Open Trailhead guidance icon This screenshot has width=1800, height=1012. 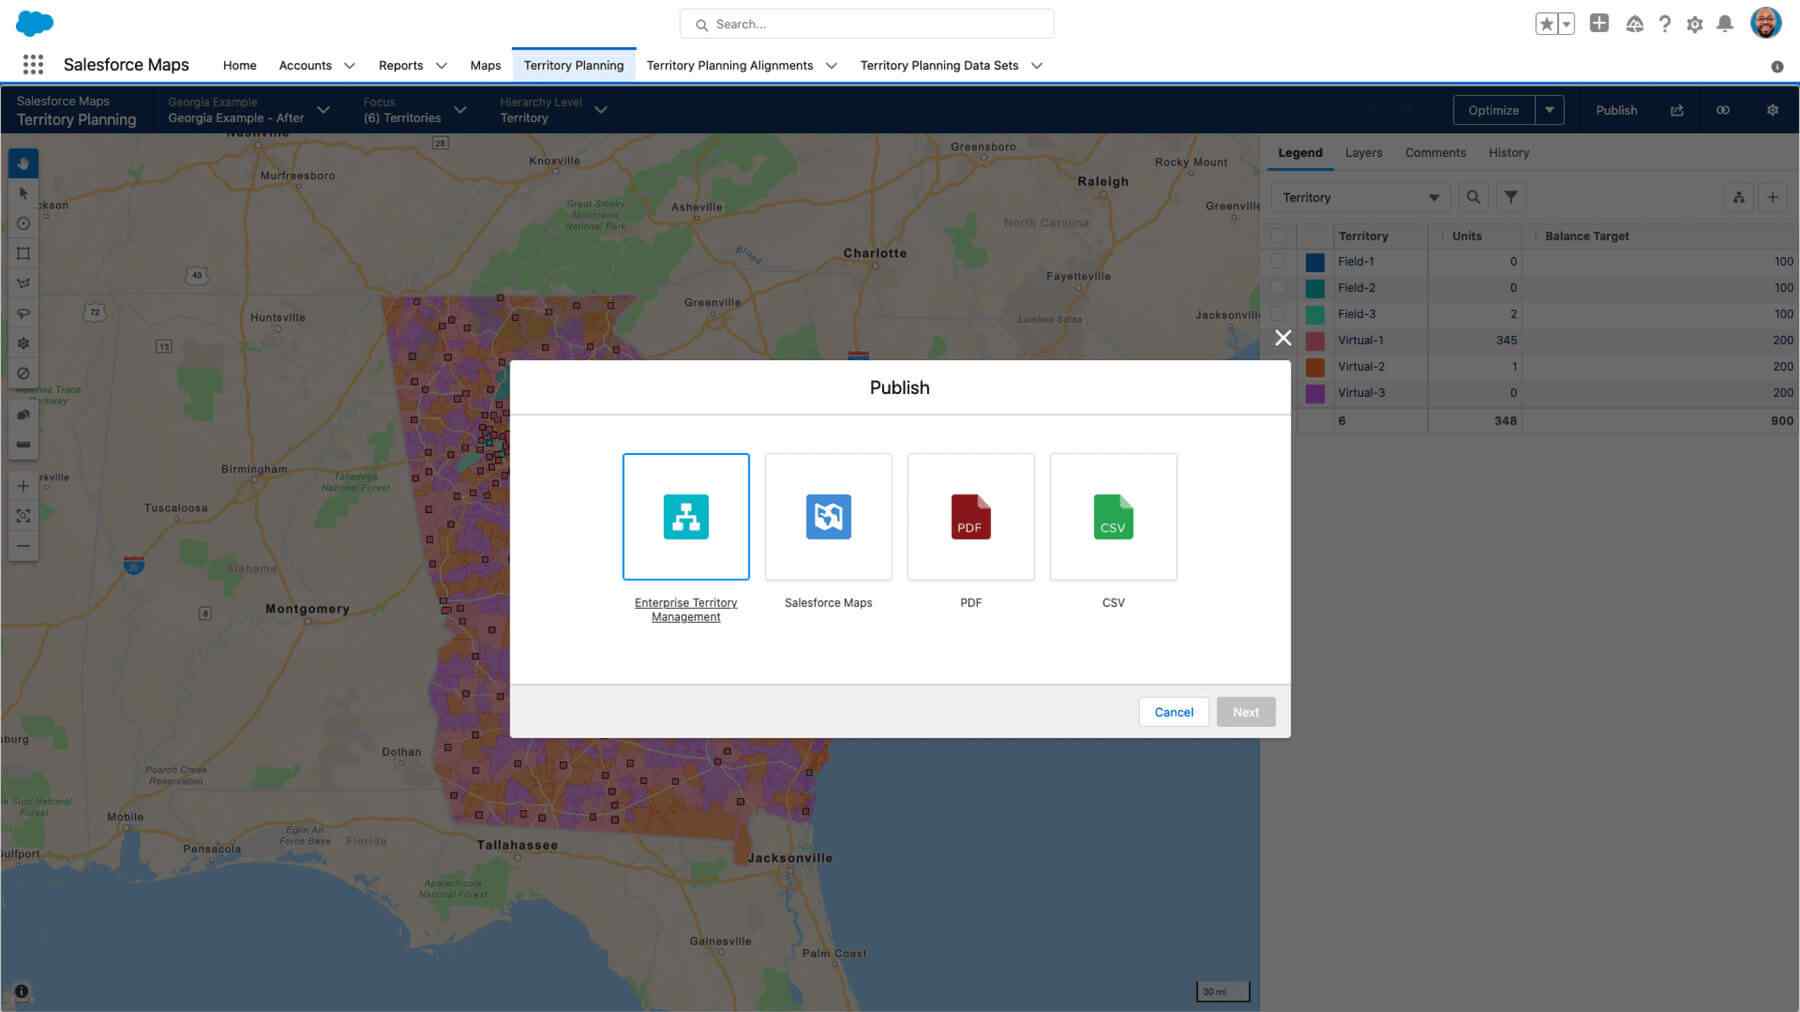pos(1635,24)
